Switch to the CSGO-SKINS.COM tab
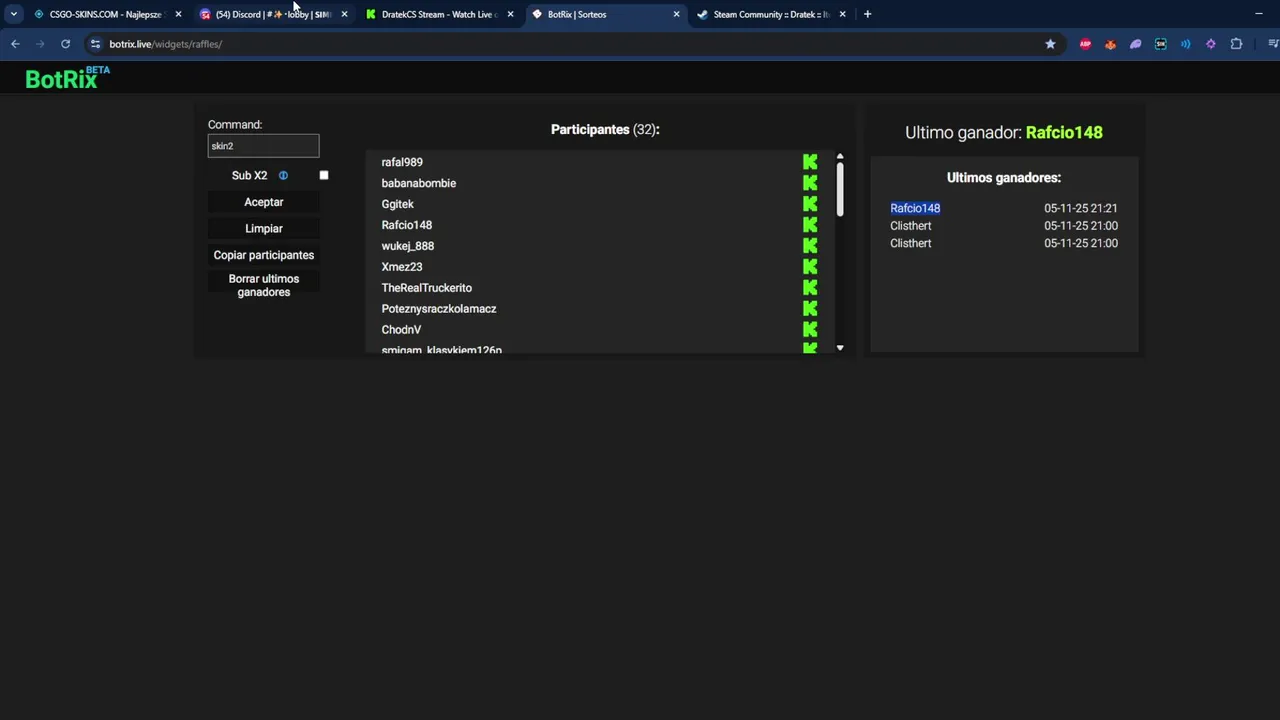The image size is (1280, 720). click(x=105, y=14)
